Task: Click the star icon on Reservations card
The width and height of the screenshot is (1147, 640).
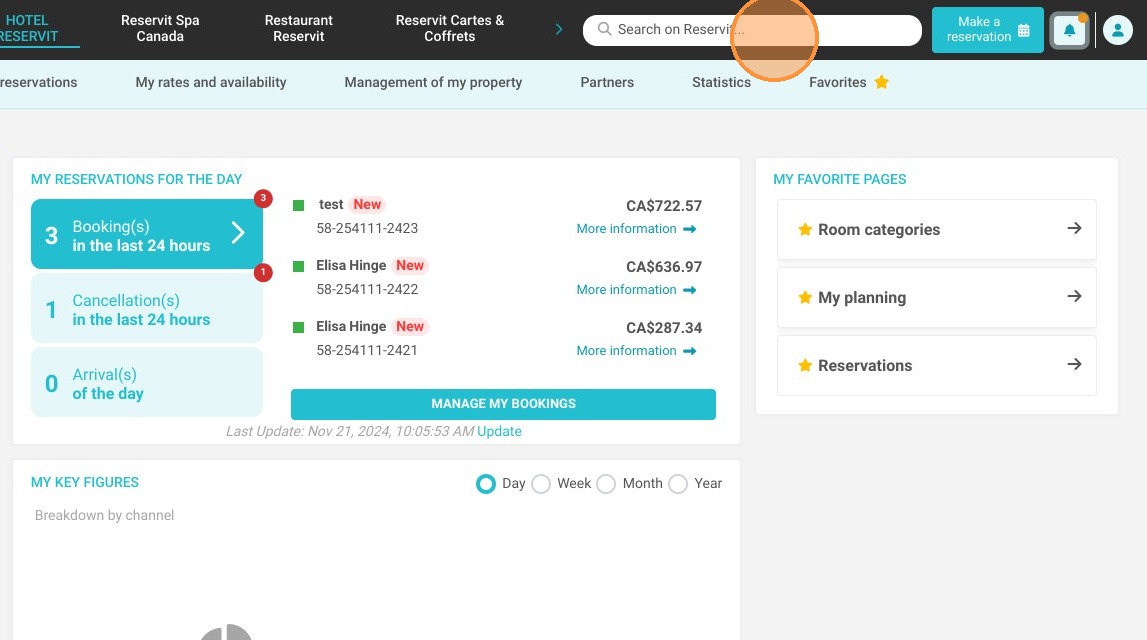Action: point(805,365)
